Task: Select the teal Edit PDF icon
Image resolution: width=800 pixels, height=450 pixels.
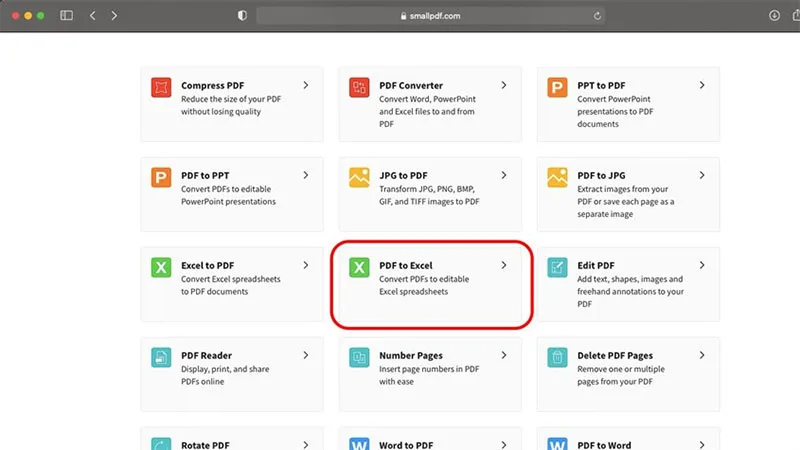Action: click(x=557, y=267)
